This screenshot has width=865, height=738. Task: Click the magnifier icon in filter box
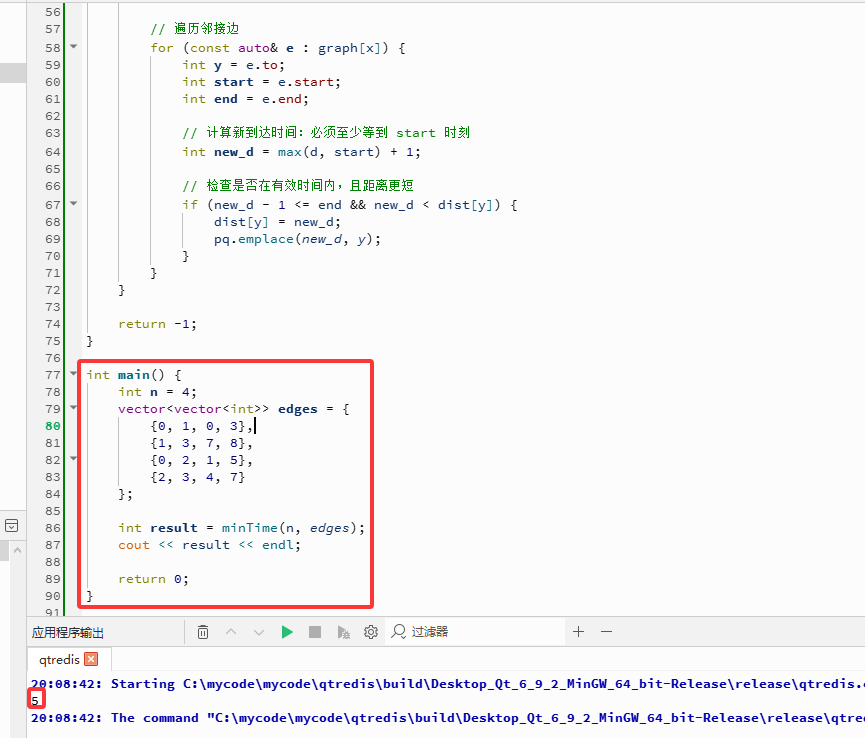[398, 632]
